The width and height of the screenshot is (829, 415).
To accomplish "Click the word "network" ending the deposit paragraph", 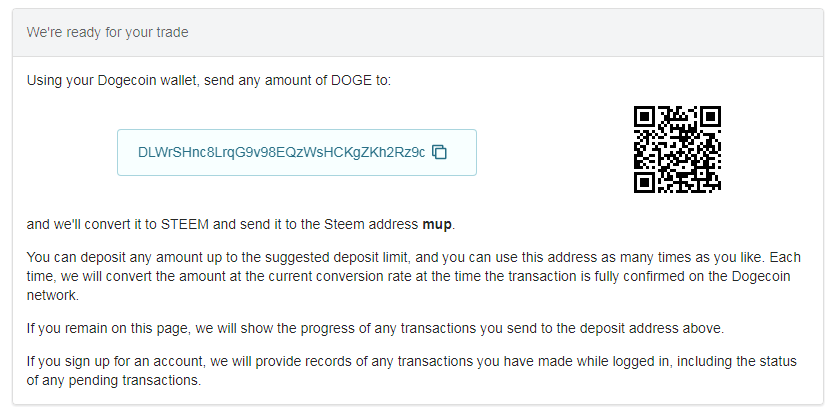I will [x=54, y=298].
